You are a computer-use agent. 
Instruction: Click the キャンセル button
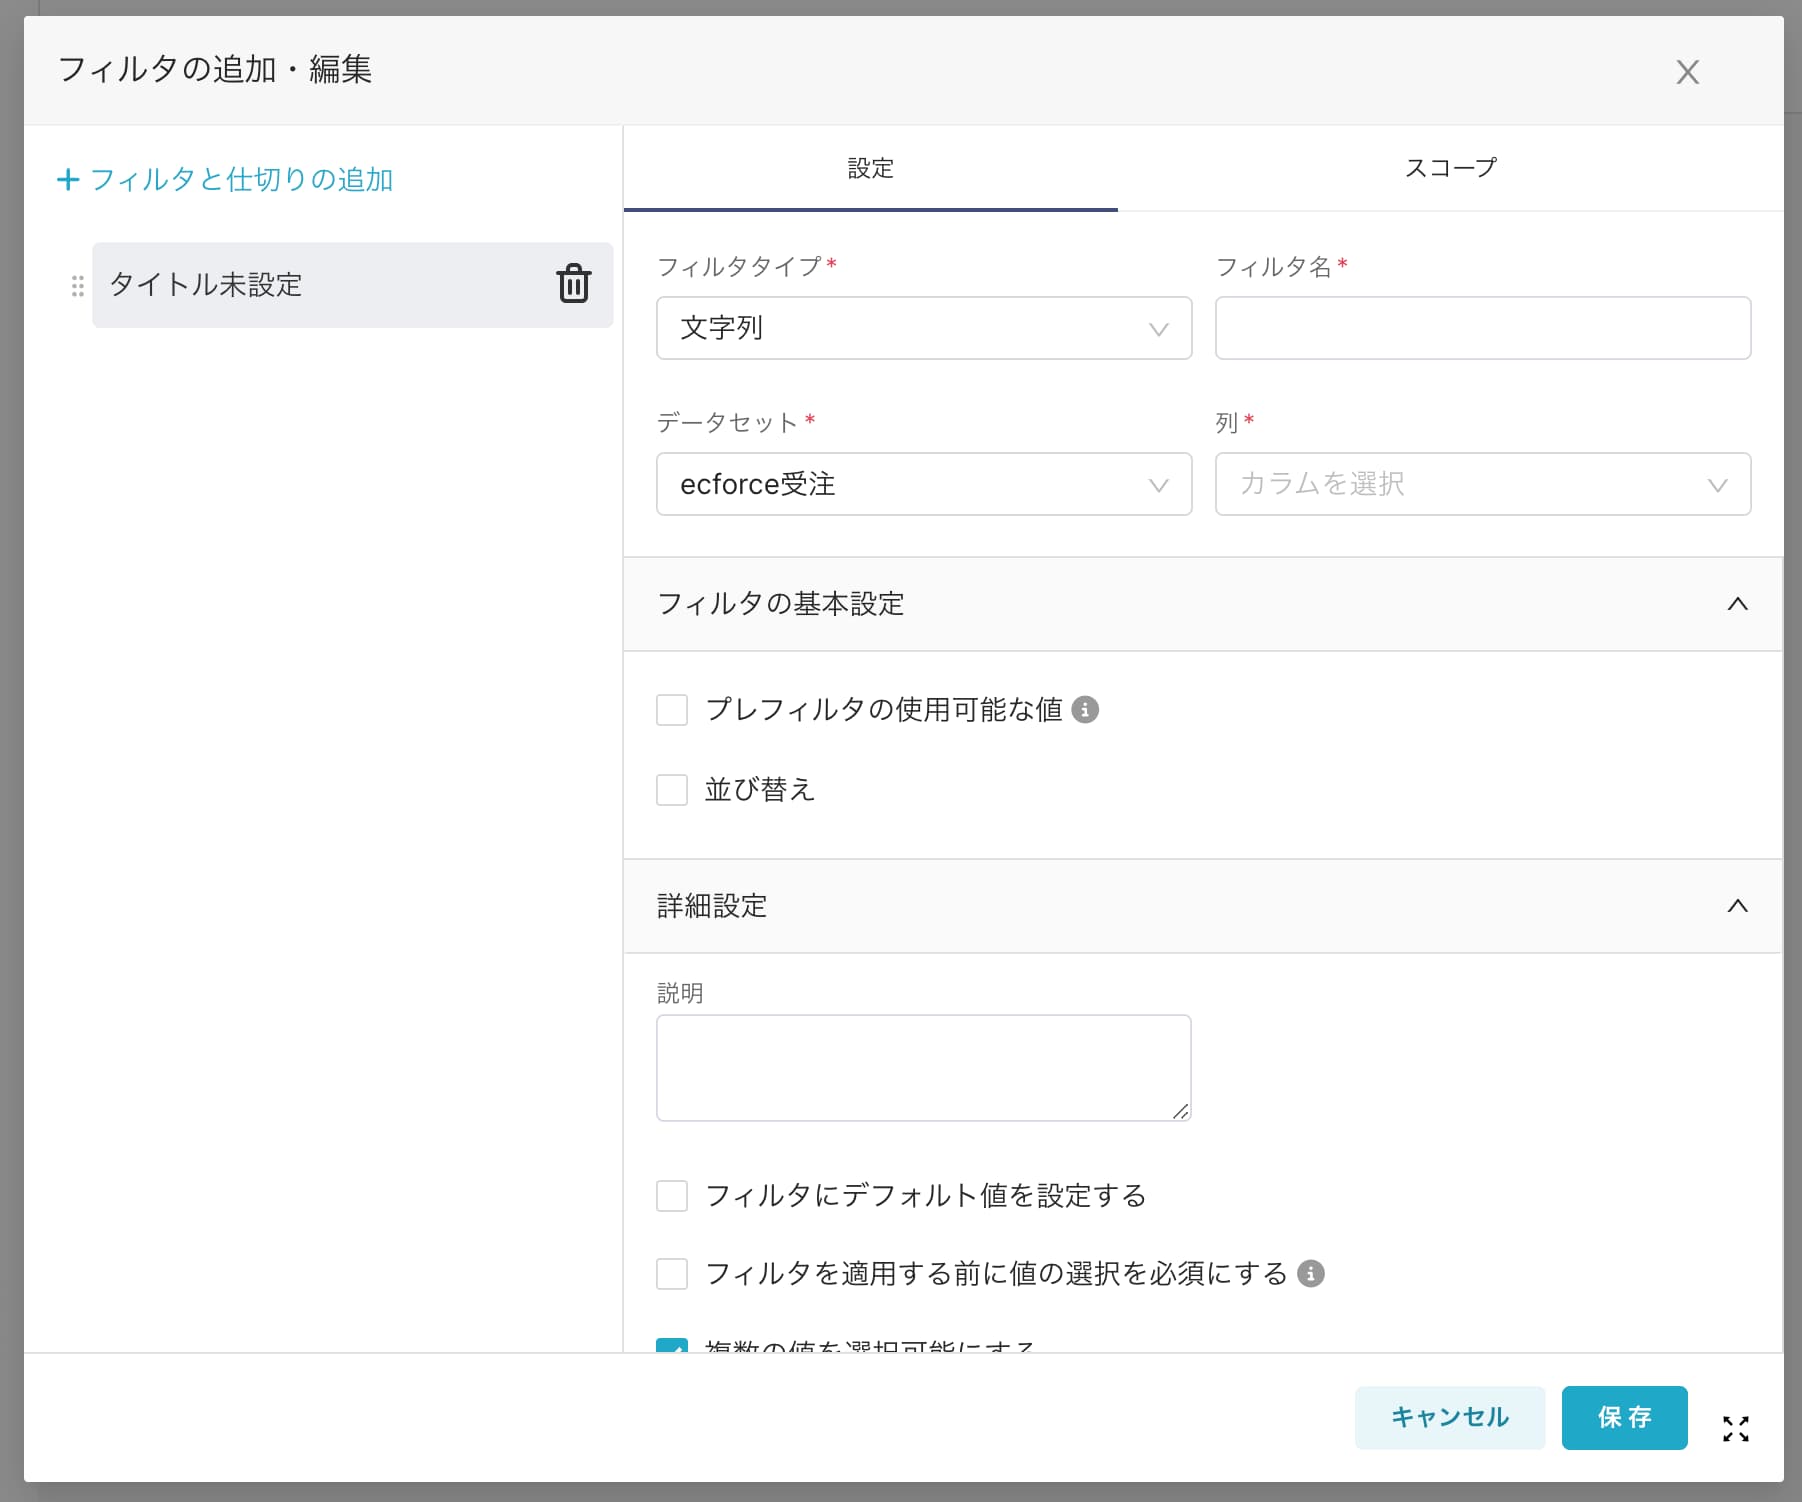[1450, 1417]
